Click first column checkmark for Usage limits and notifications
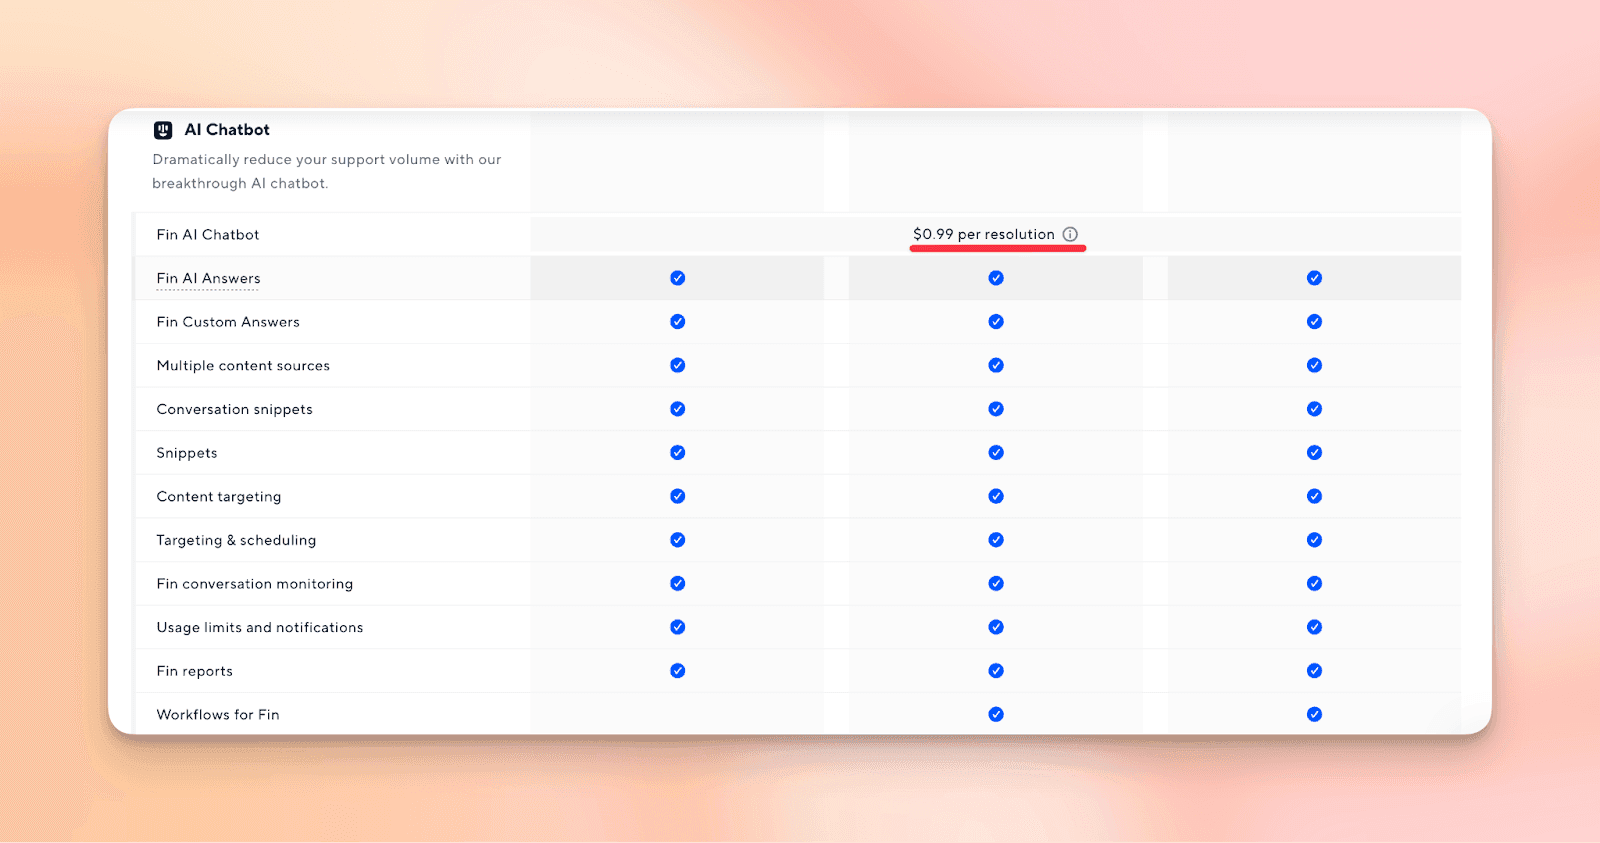This screenshot has width=1600, height=843. point(678,627)
